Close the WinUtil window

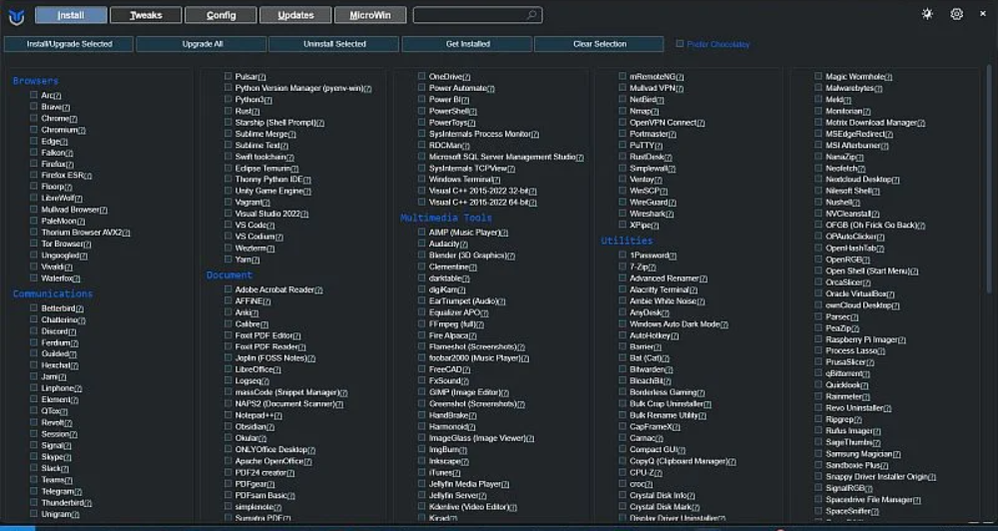(x=983, y=14)
